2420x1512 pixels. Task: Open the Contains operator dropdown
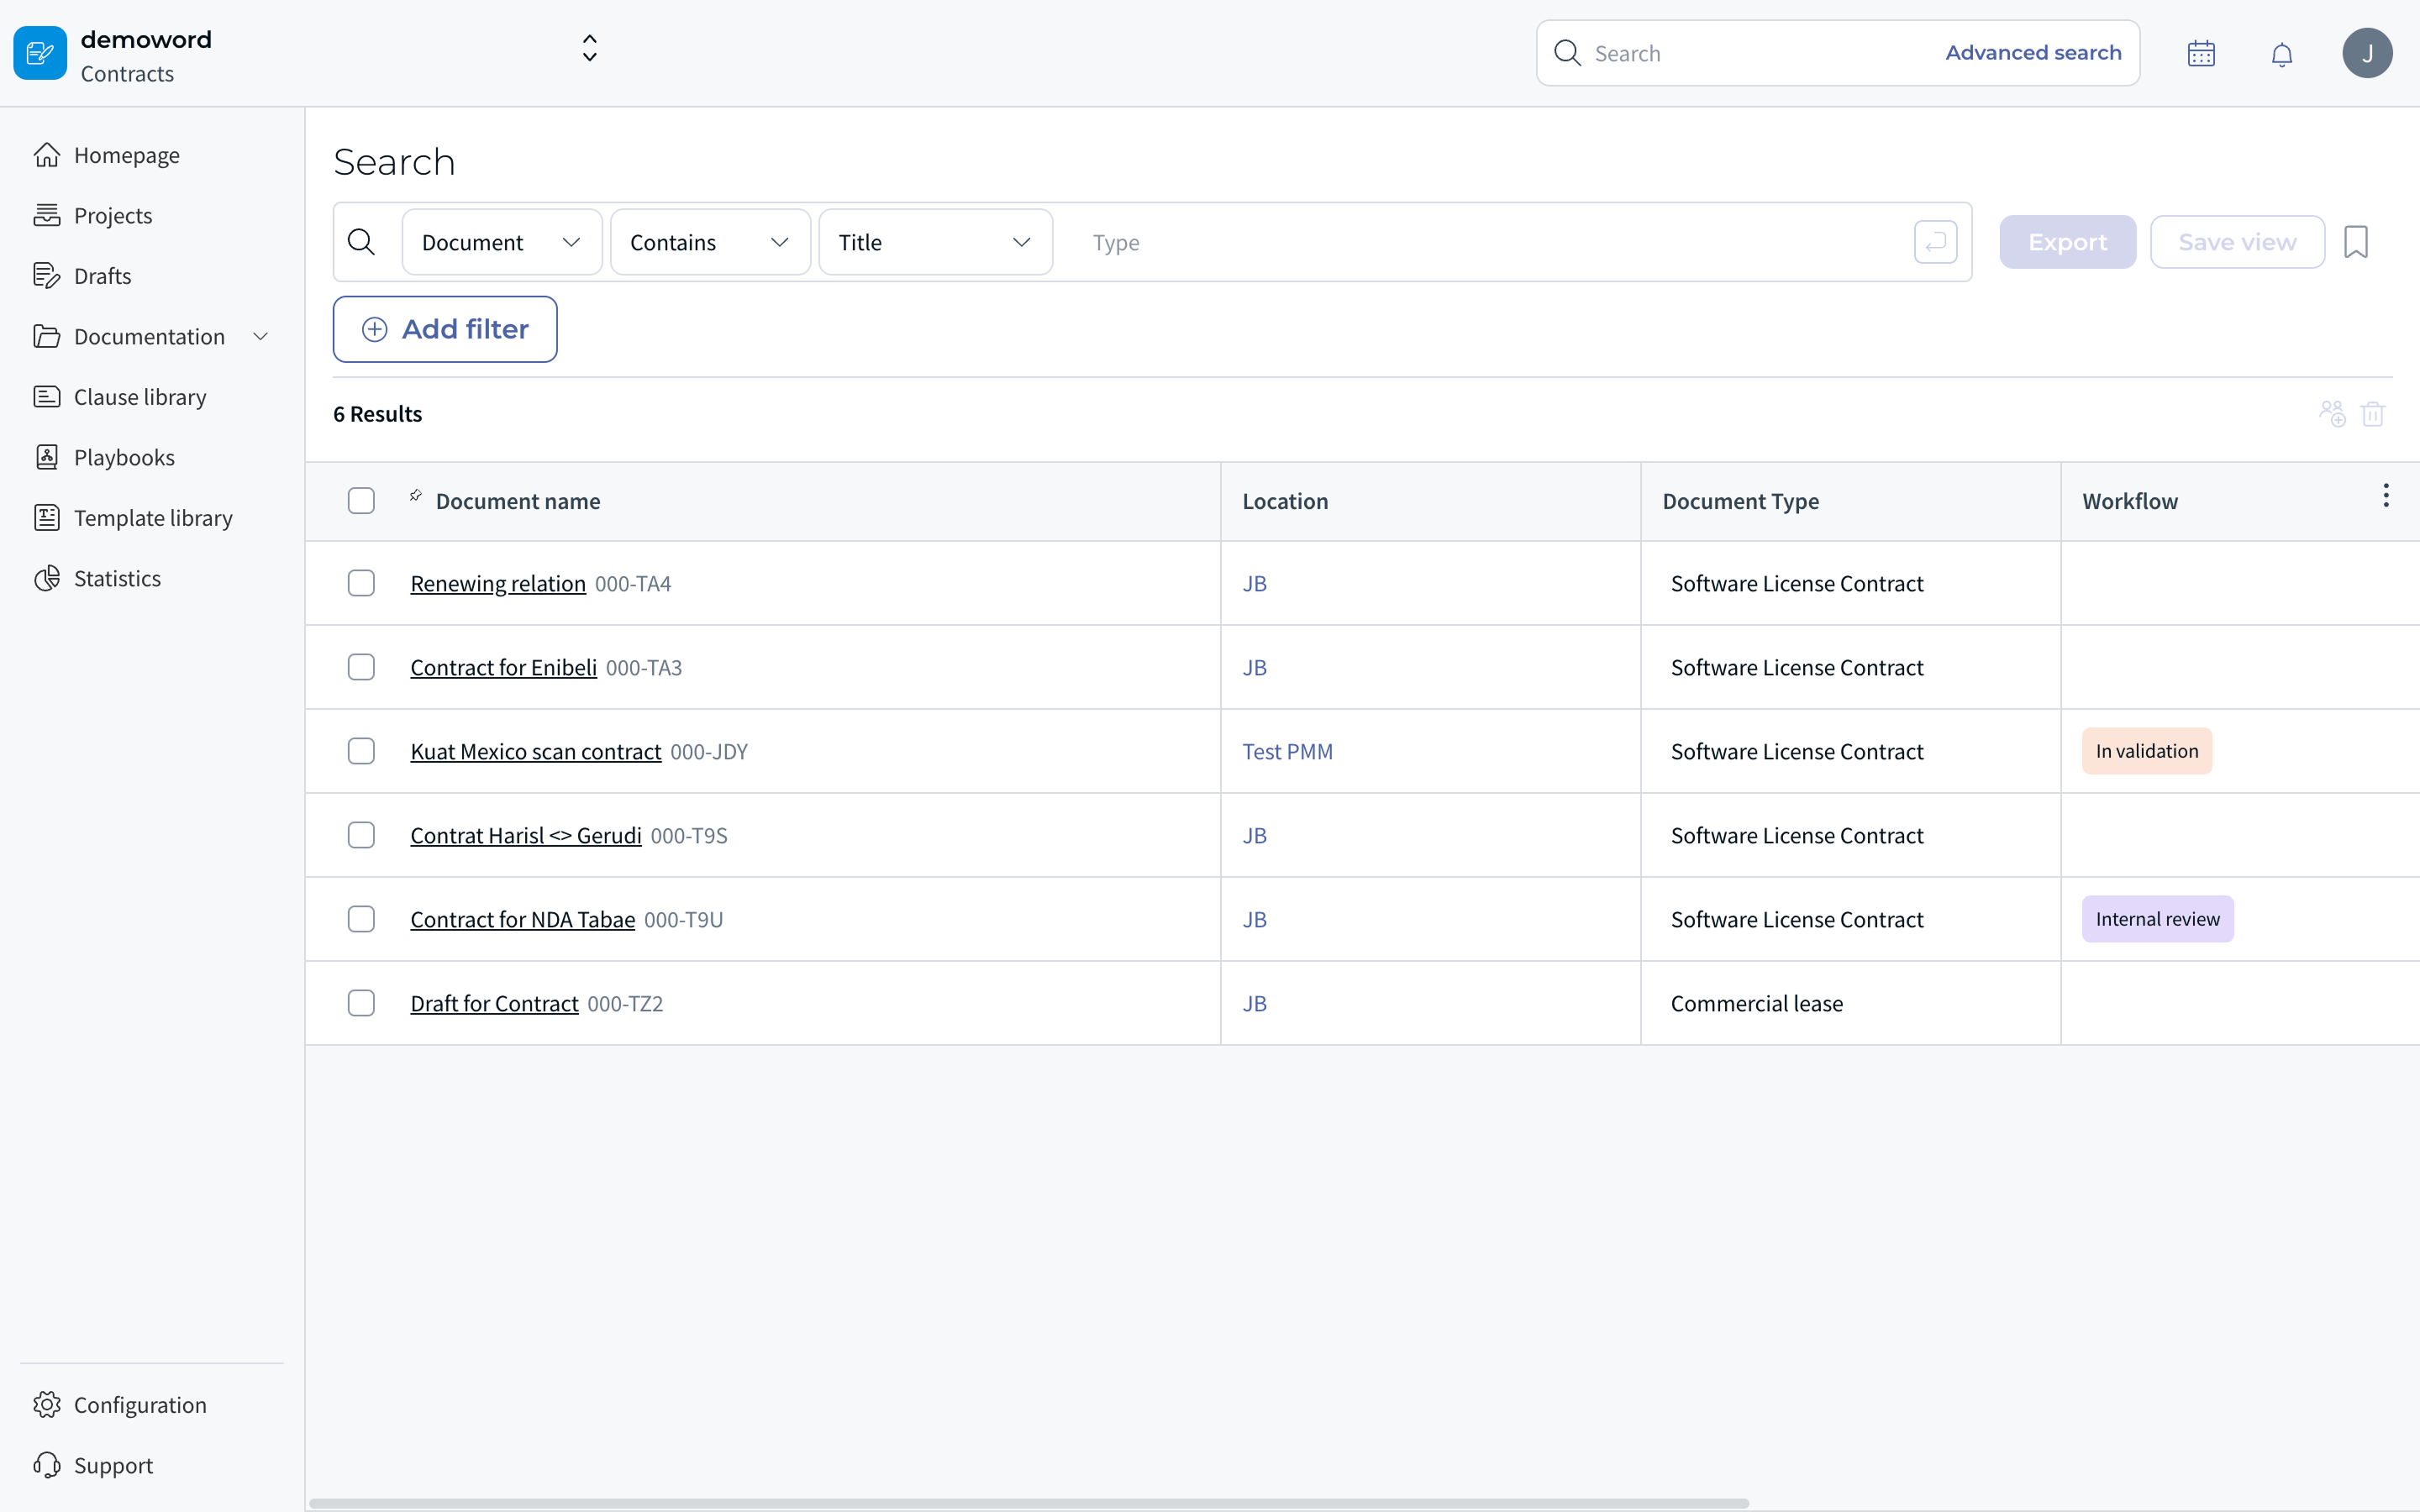tap(709, 241)
